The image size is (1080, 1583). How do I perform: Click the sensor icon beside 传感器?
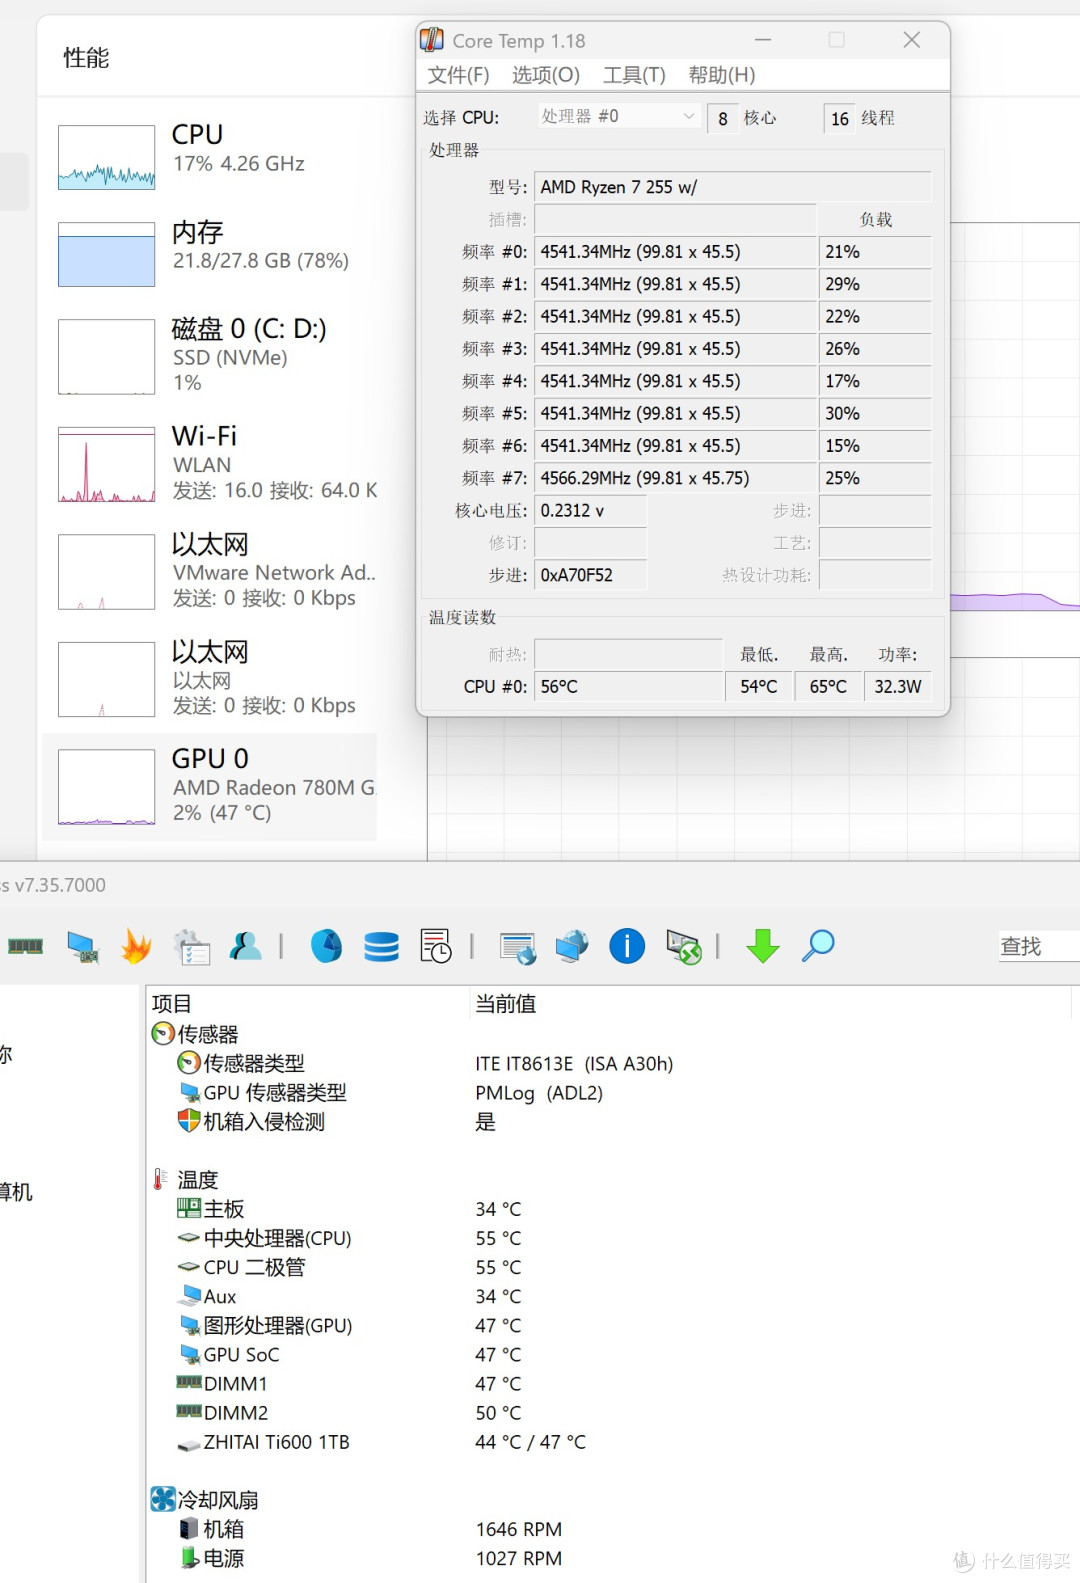click(163, 1034)
